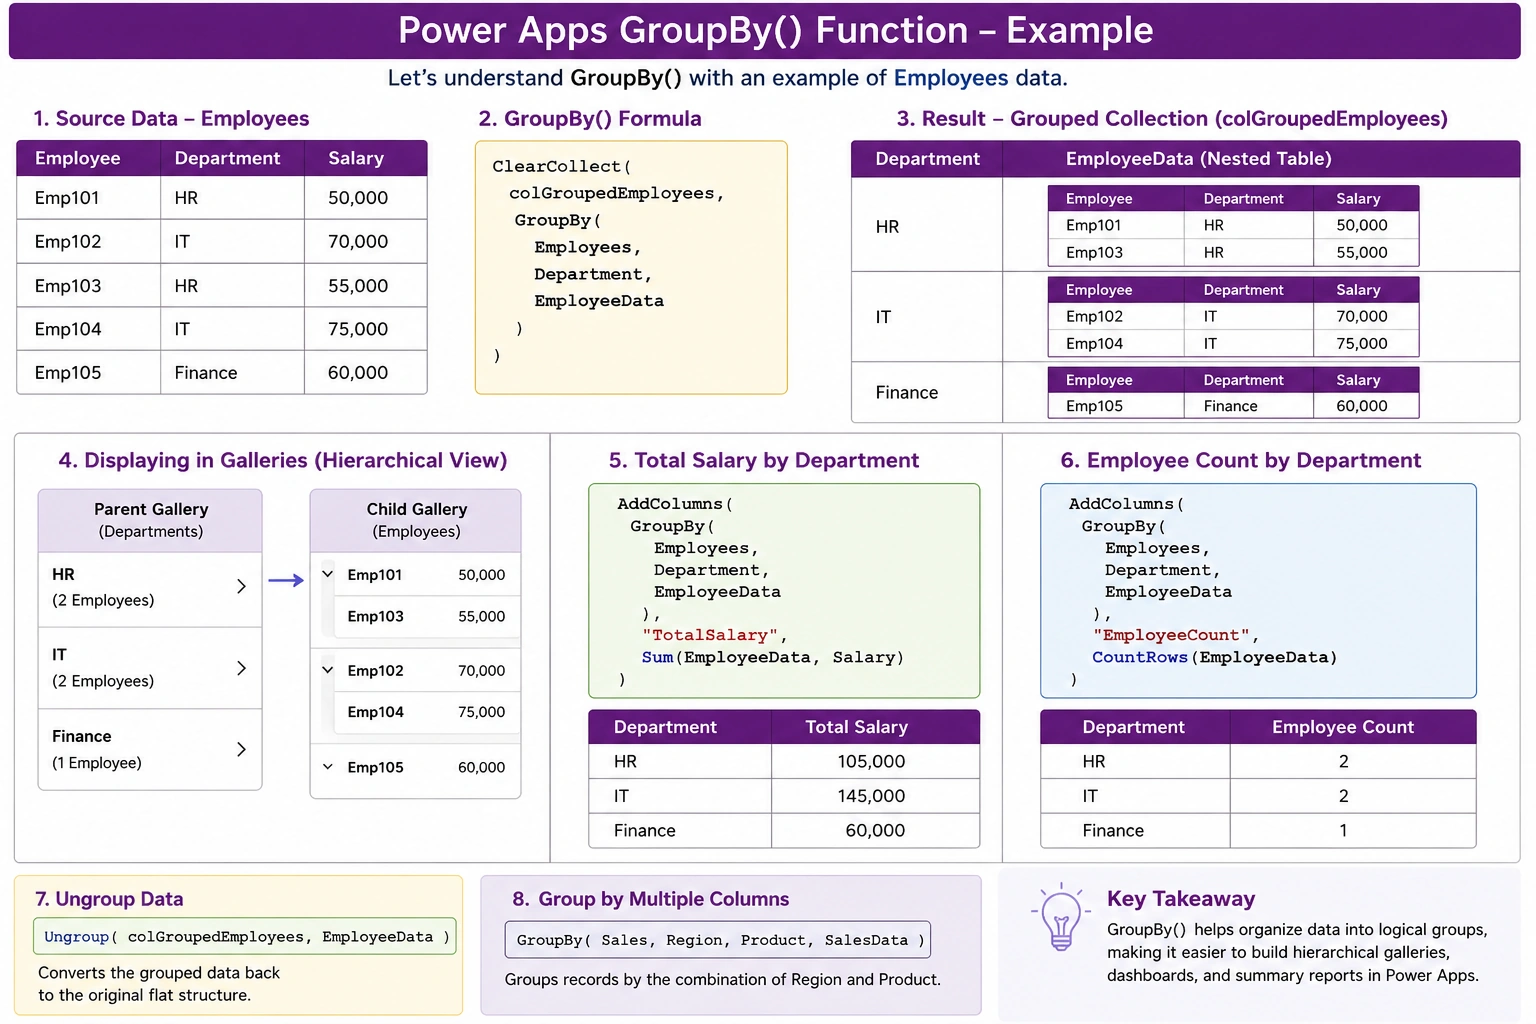The height and width of the screenshot is (1024, 1536).
Task: Select the 105,000 value in the Total Salary table
Action: click(871, 761)
